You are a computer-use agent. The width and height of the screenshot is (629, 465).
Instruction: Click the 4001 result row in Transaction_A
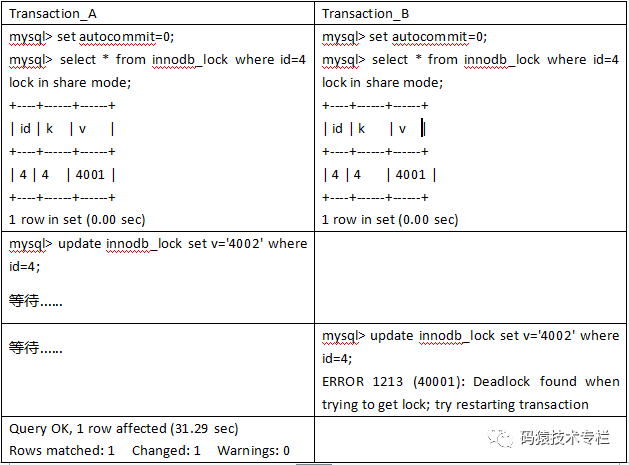click(x=63, y=175)
